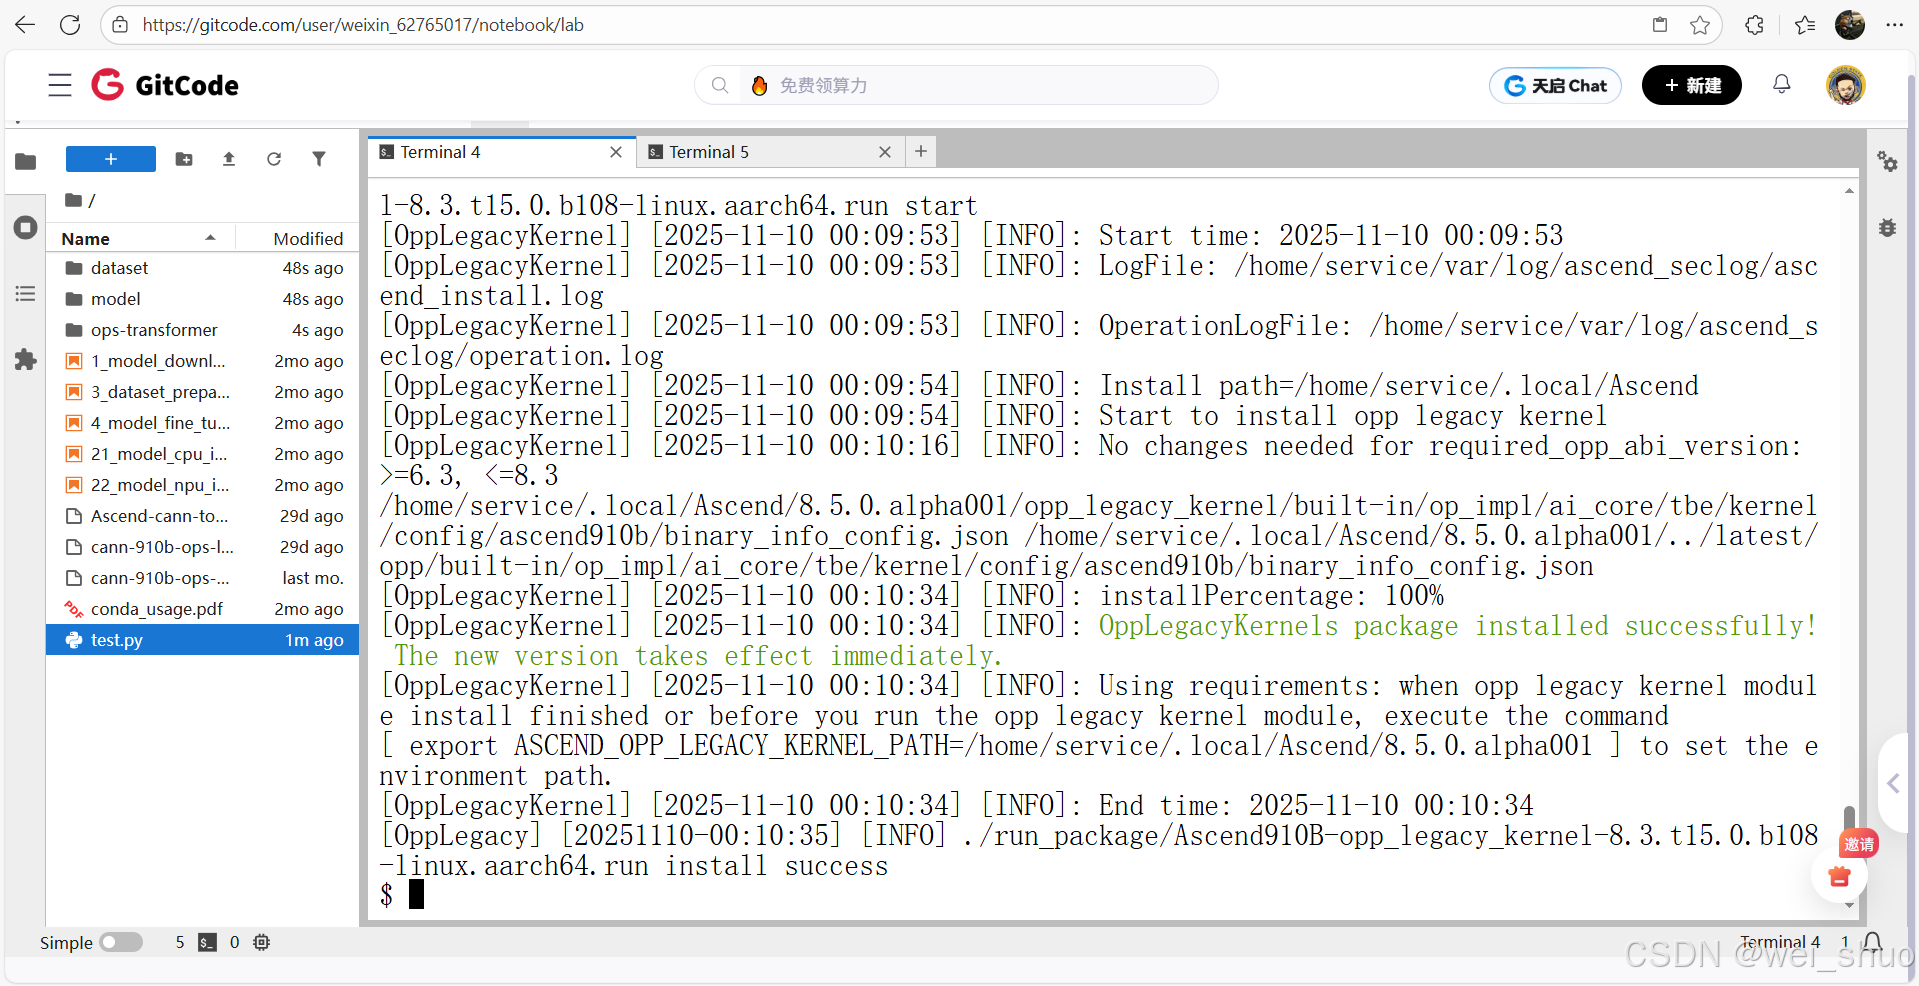Image resolution: width=1919 pixels, height=986 pixels.
Task: Select cann-910b-ops-... file from last month
Action: pos(203,578)
